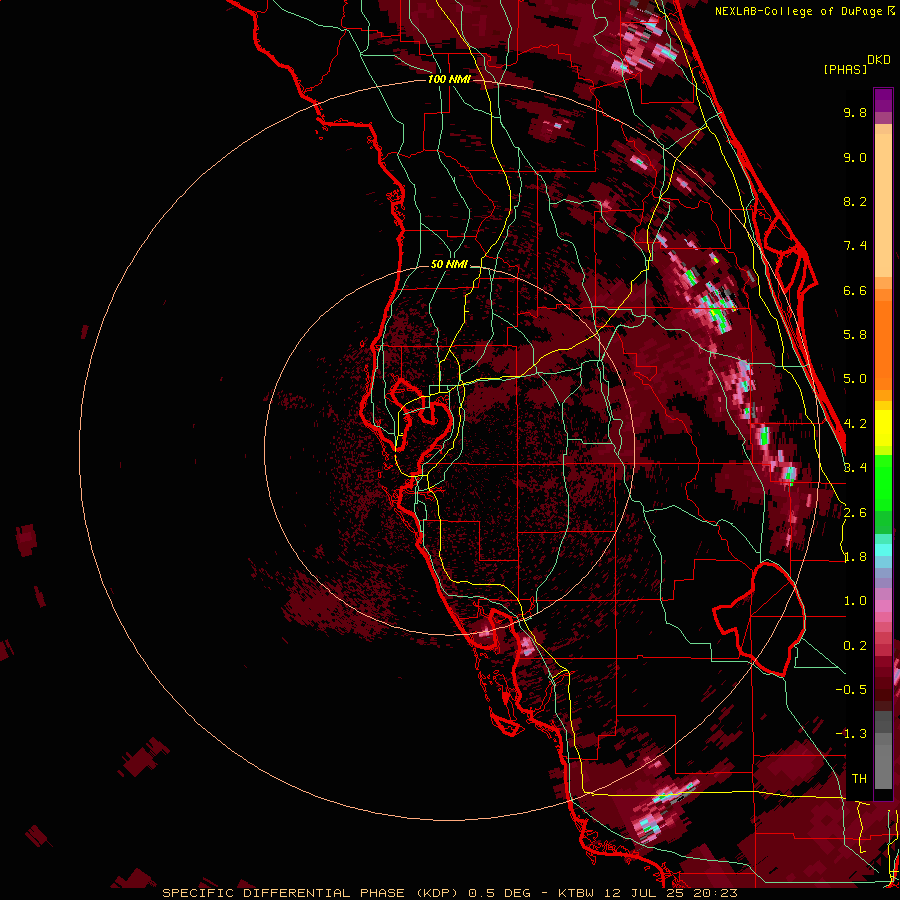Click the TH threshold label
Viewport: 900px width, 900px height.
859,779
